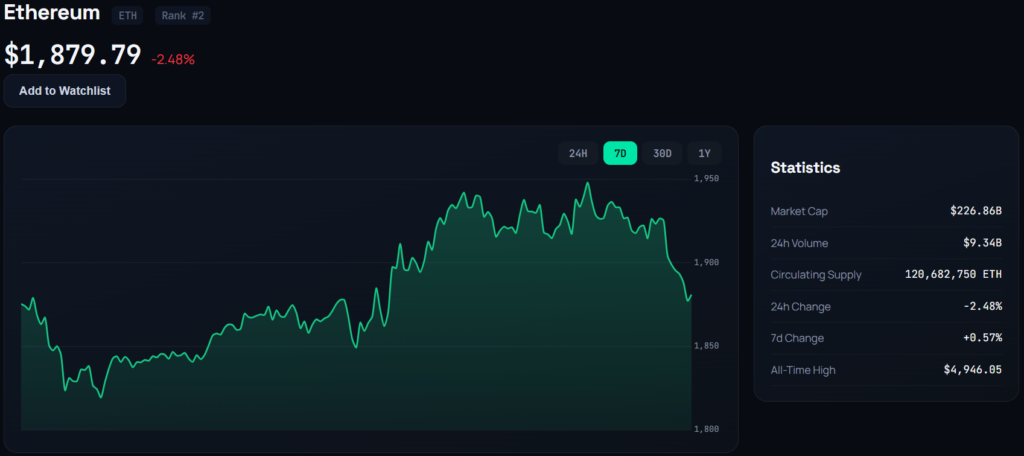
Task: Switch chart to 30D range
Action: [x=662, y=154]
